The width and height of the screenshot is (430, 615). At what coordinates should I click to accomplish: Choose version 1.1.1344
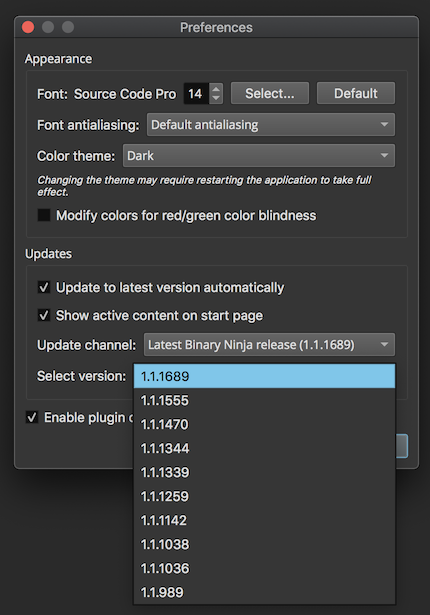coord(264,448)
